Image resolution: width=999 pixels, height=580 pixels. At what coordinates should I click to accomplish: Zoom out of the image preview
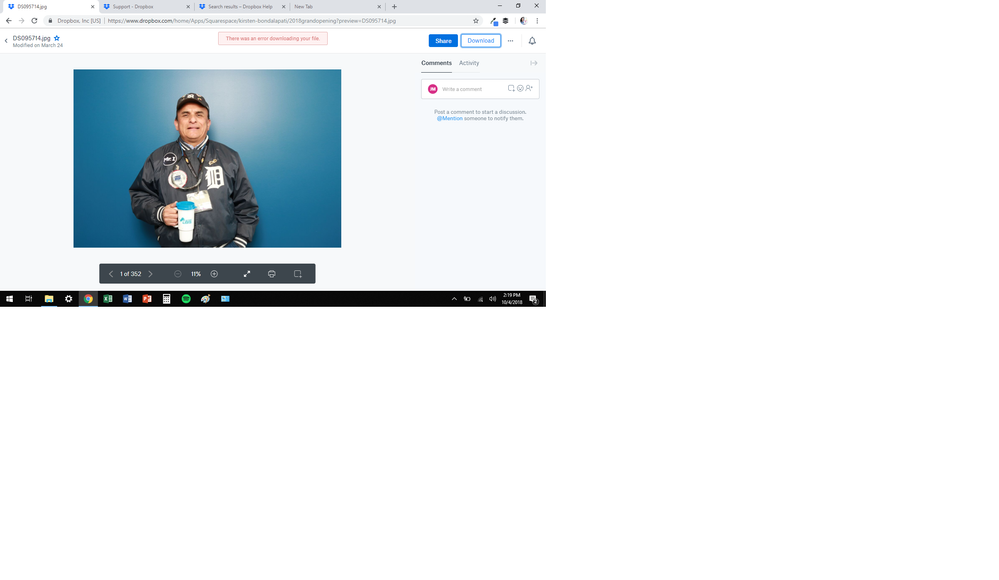click(x=178, y=274)
